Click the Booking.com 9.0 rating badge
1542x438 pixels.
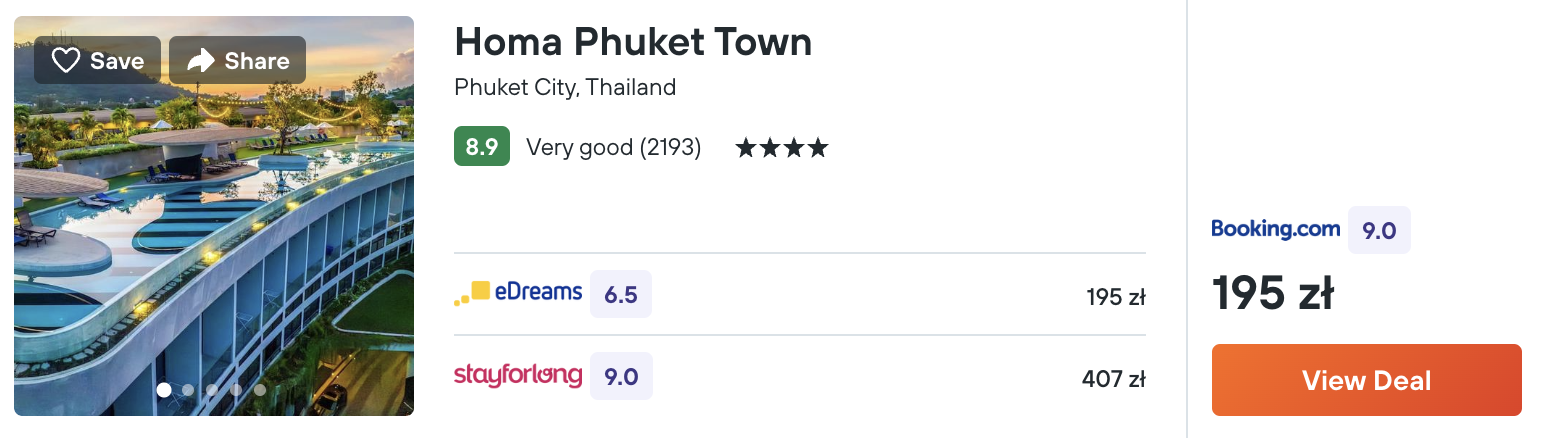[x=1379, y=230]
